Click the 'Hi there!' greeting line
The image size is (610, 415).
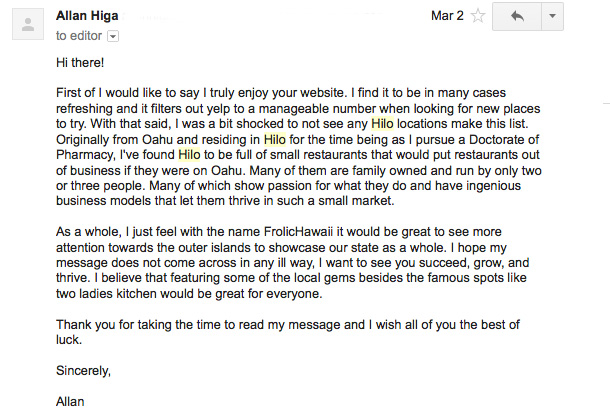[80, 63]
